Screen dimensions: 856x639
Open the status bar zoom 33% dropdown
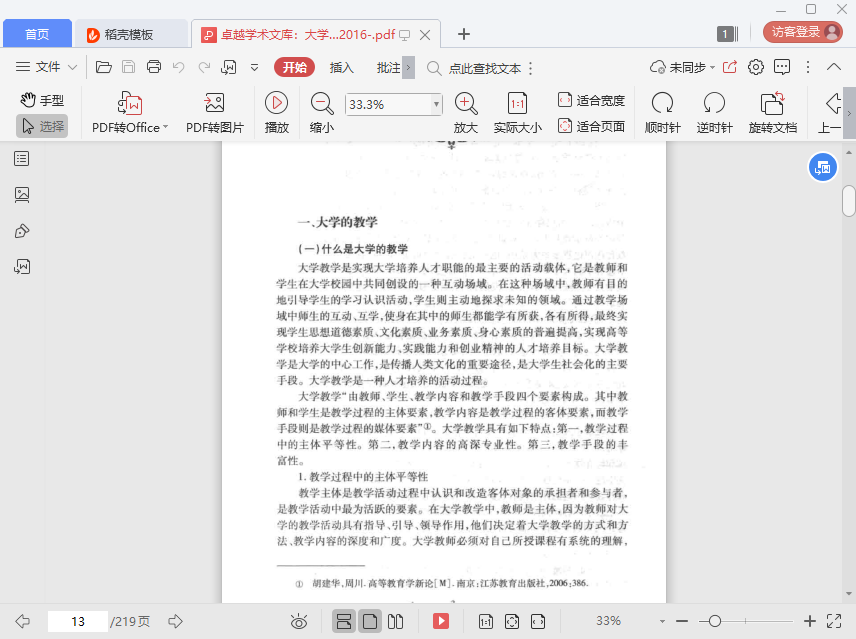pyautogui.click(x=662, y=621)
